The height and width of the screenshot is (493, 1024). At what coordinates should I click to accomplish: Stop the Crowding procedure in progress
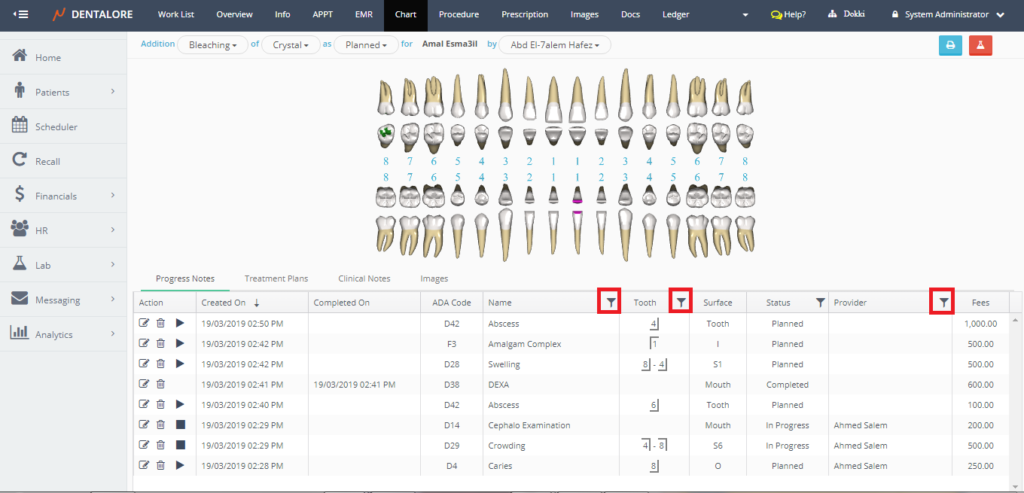pyautogui.click(x=180, y=445)
